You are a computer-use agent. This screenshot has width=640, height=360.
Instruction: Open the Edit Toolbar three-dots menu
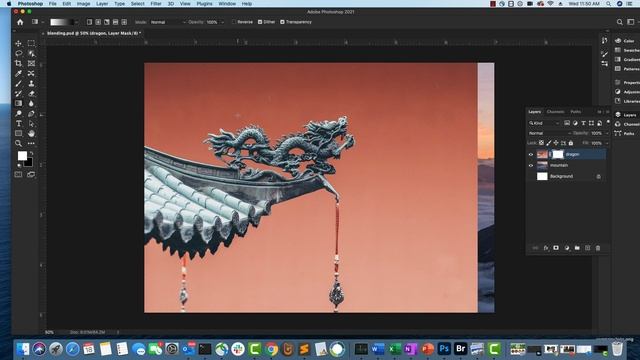coord(31,143)
